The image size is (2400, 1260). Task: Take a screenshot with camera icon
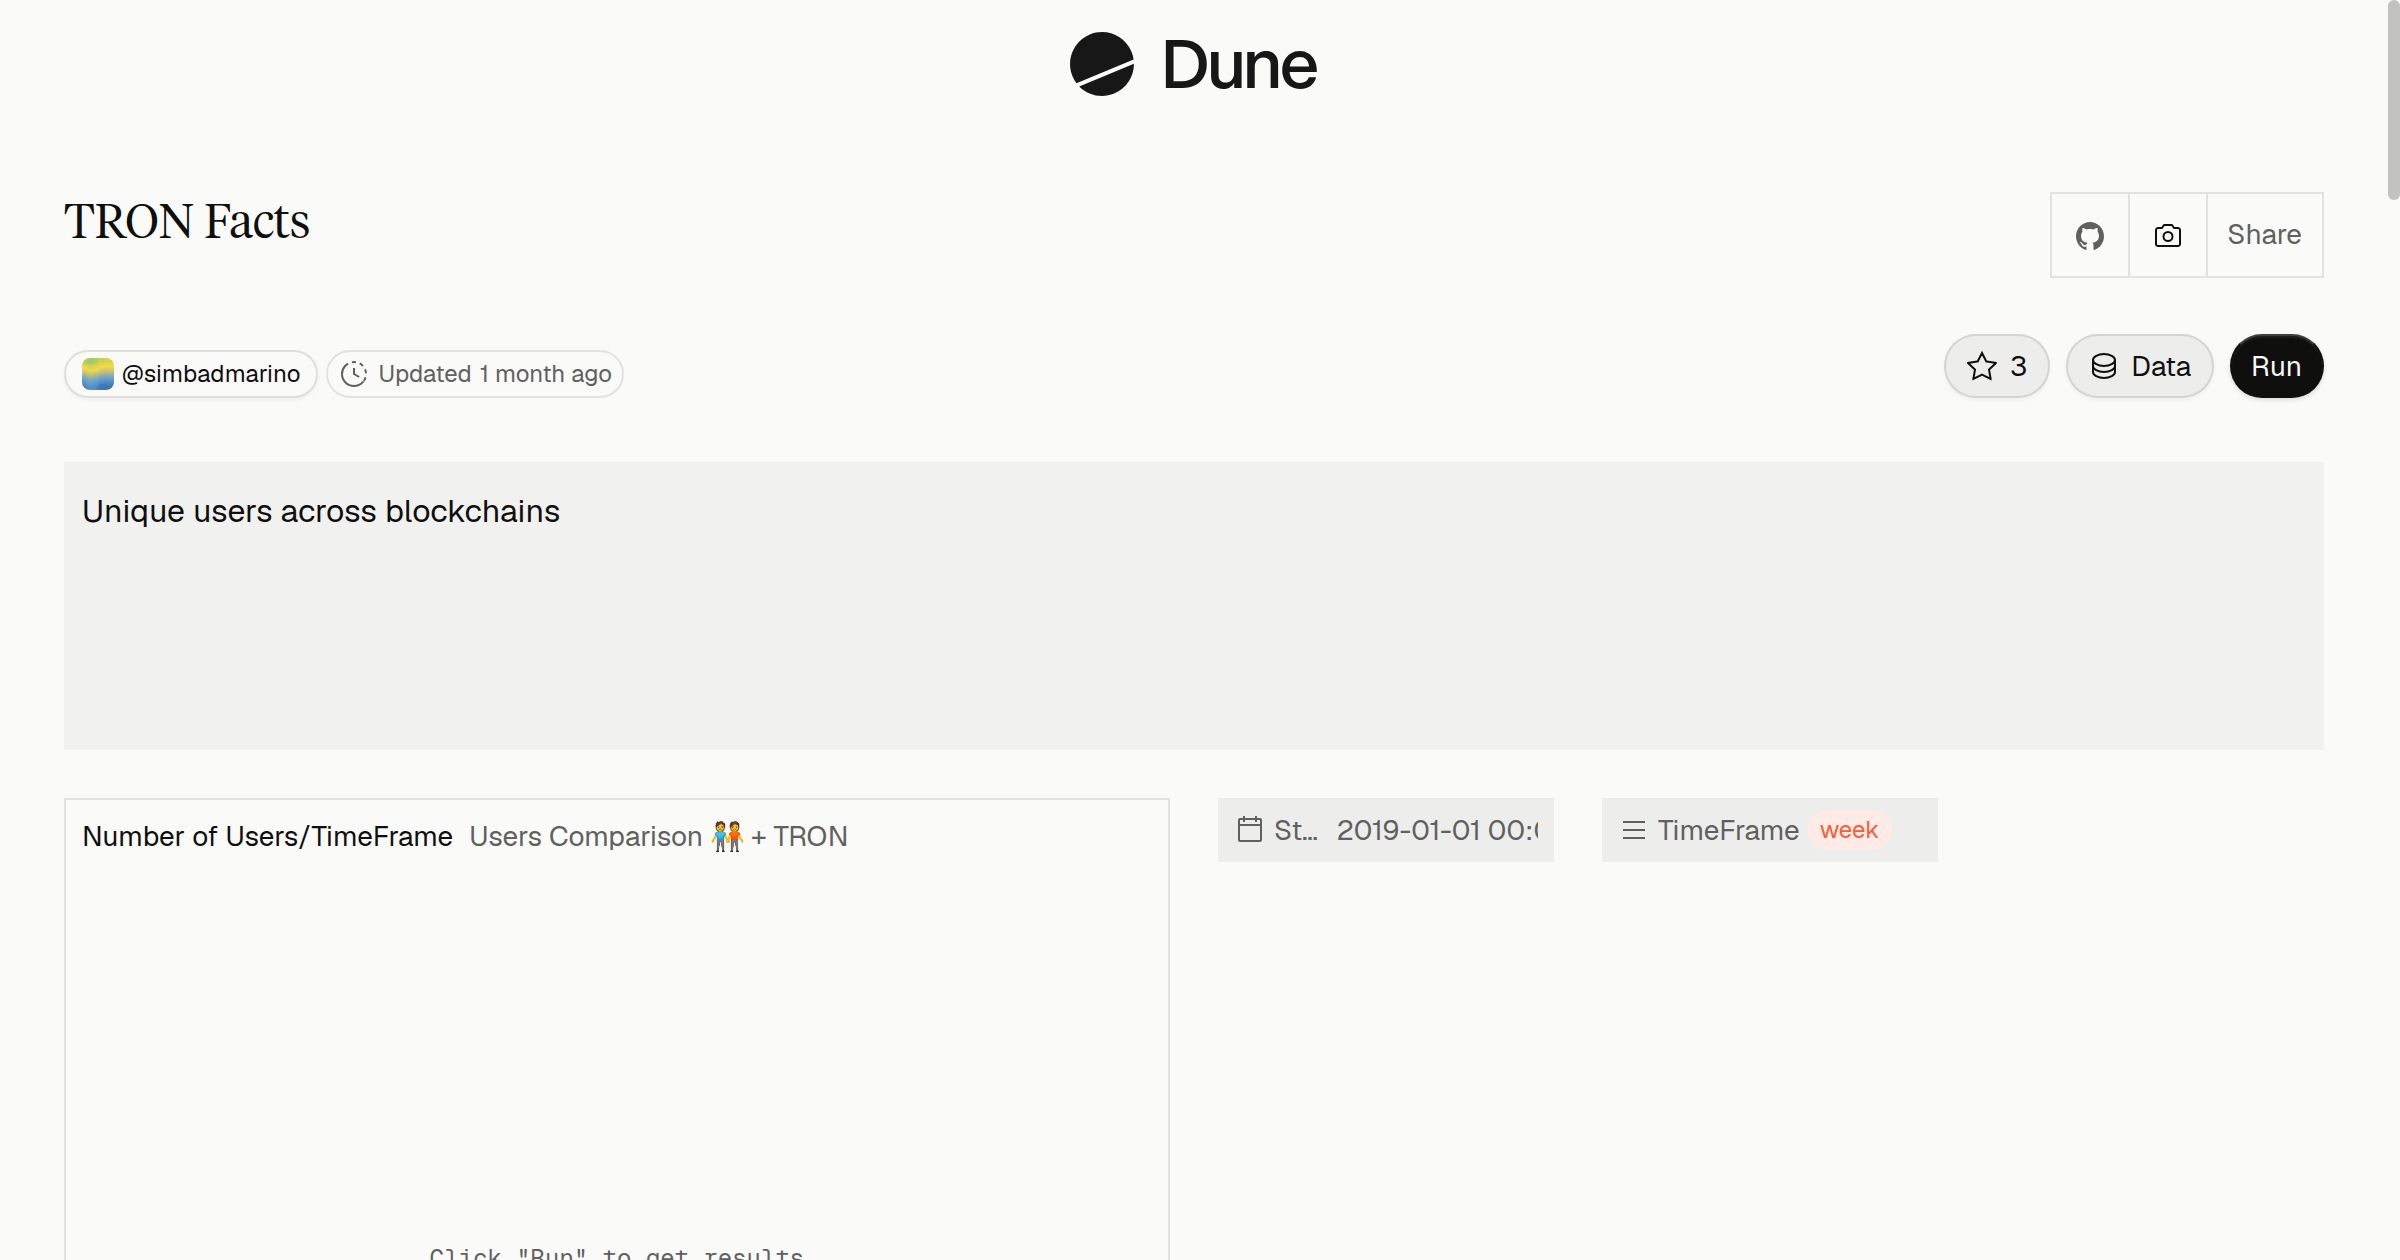(x=2167, y=235)
